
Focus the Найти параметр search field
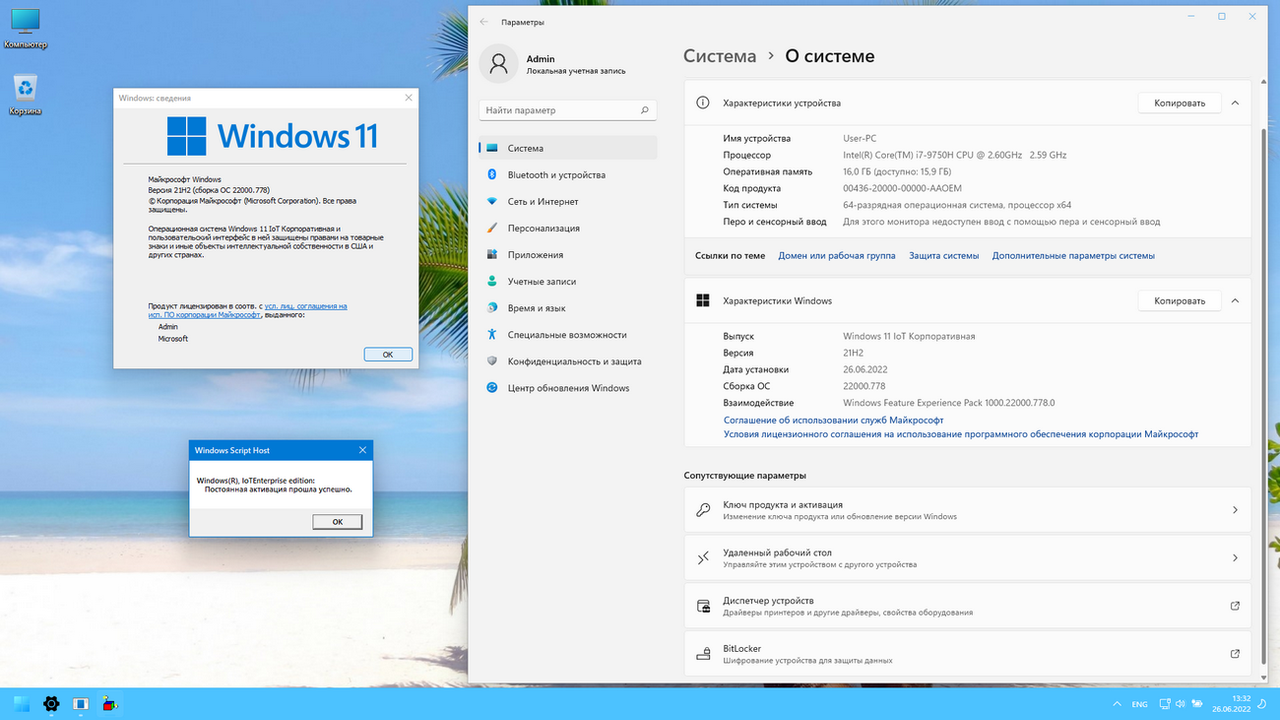pyautogui.click(x=568, y=110)
